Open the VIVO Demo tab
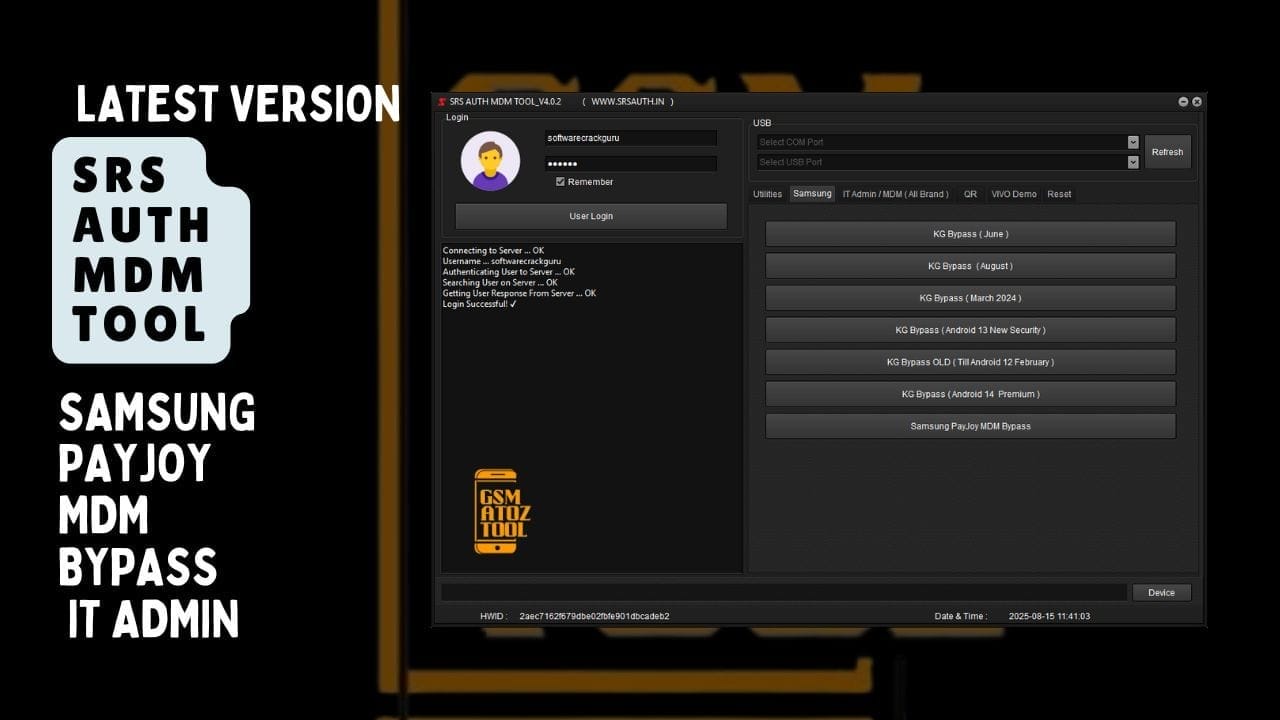Image resolution: width=1280 pixels, height=720 pixels. click(1013, 194)
